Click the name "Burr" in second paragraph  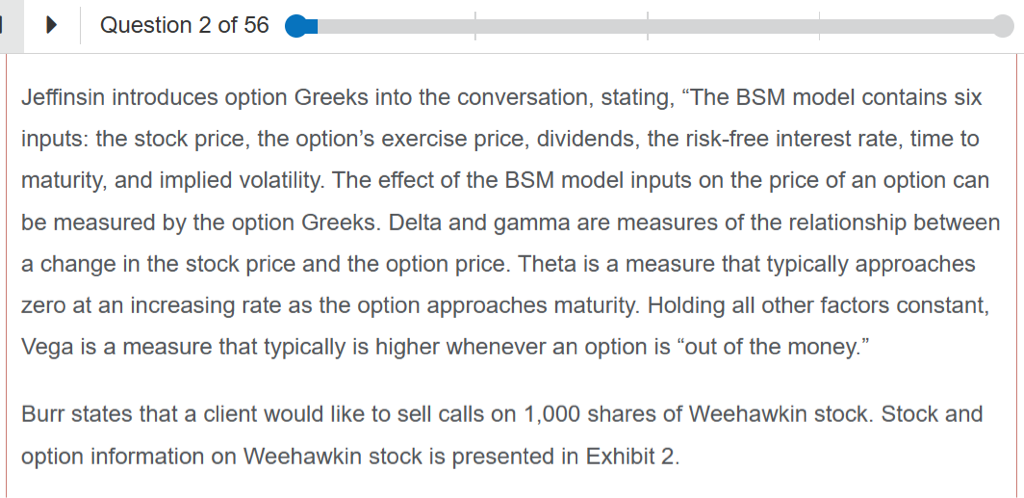41,414
